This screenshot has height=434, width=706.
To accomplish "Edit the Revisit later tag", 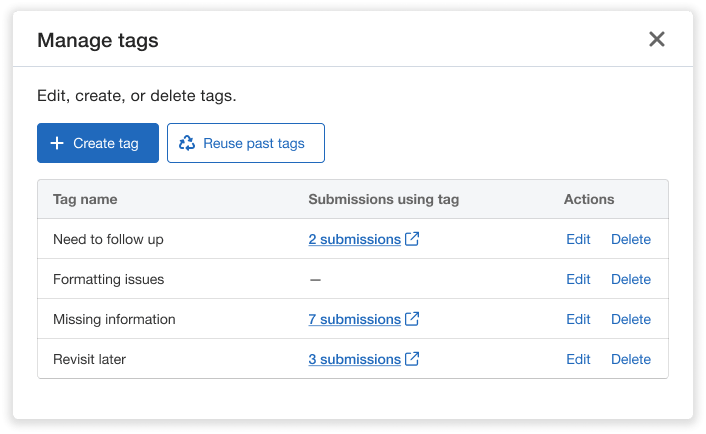I will click(x=578, y=359).
